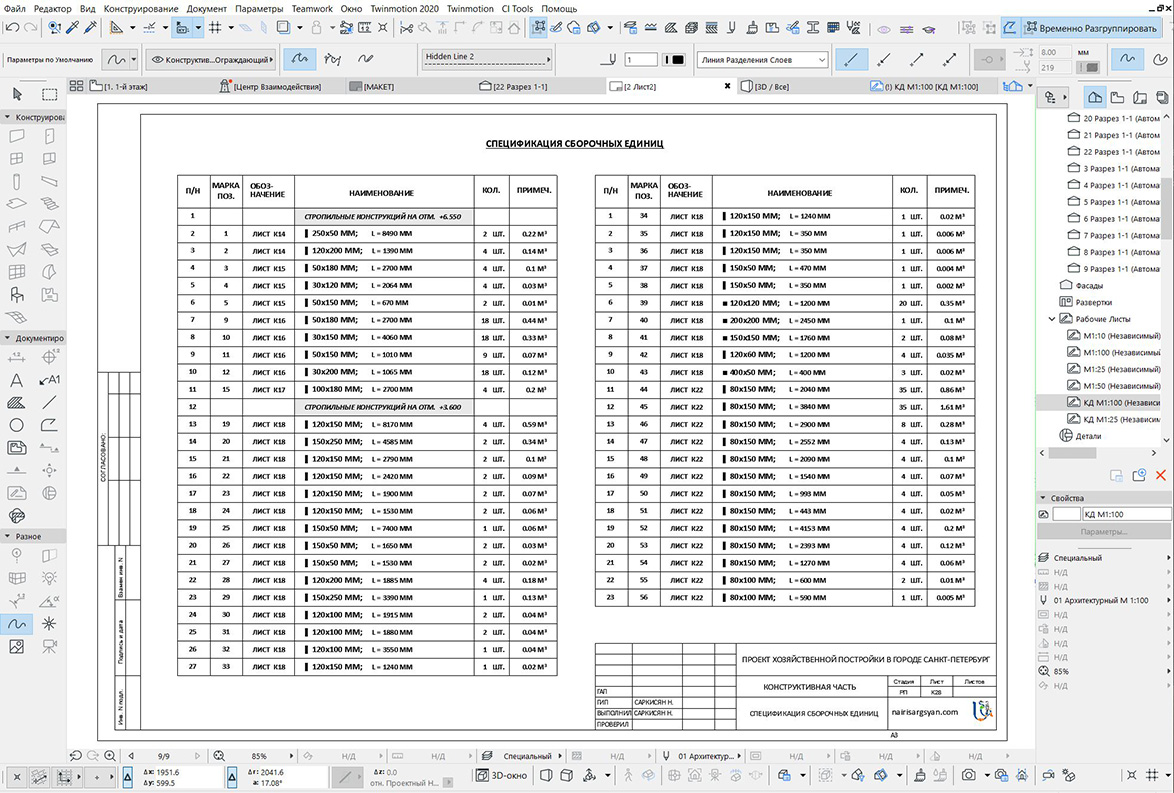Select natural spline geometry method
This screenshot has width=1174, height=793.
coord(299,58)
